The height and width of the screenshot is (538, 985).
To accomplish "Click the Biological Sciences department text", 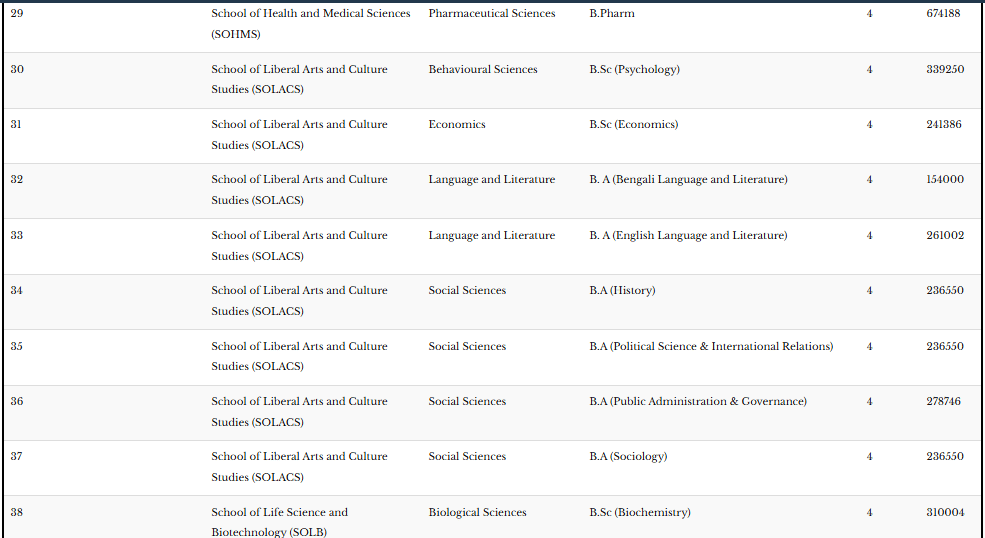I will click(477, 513).
